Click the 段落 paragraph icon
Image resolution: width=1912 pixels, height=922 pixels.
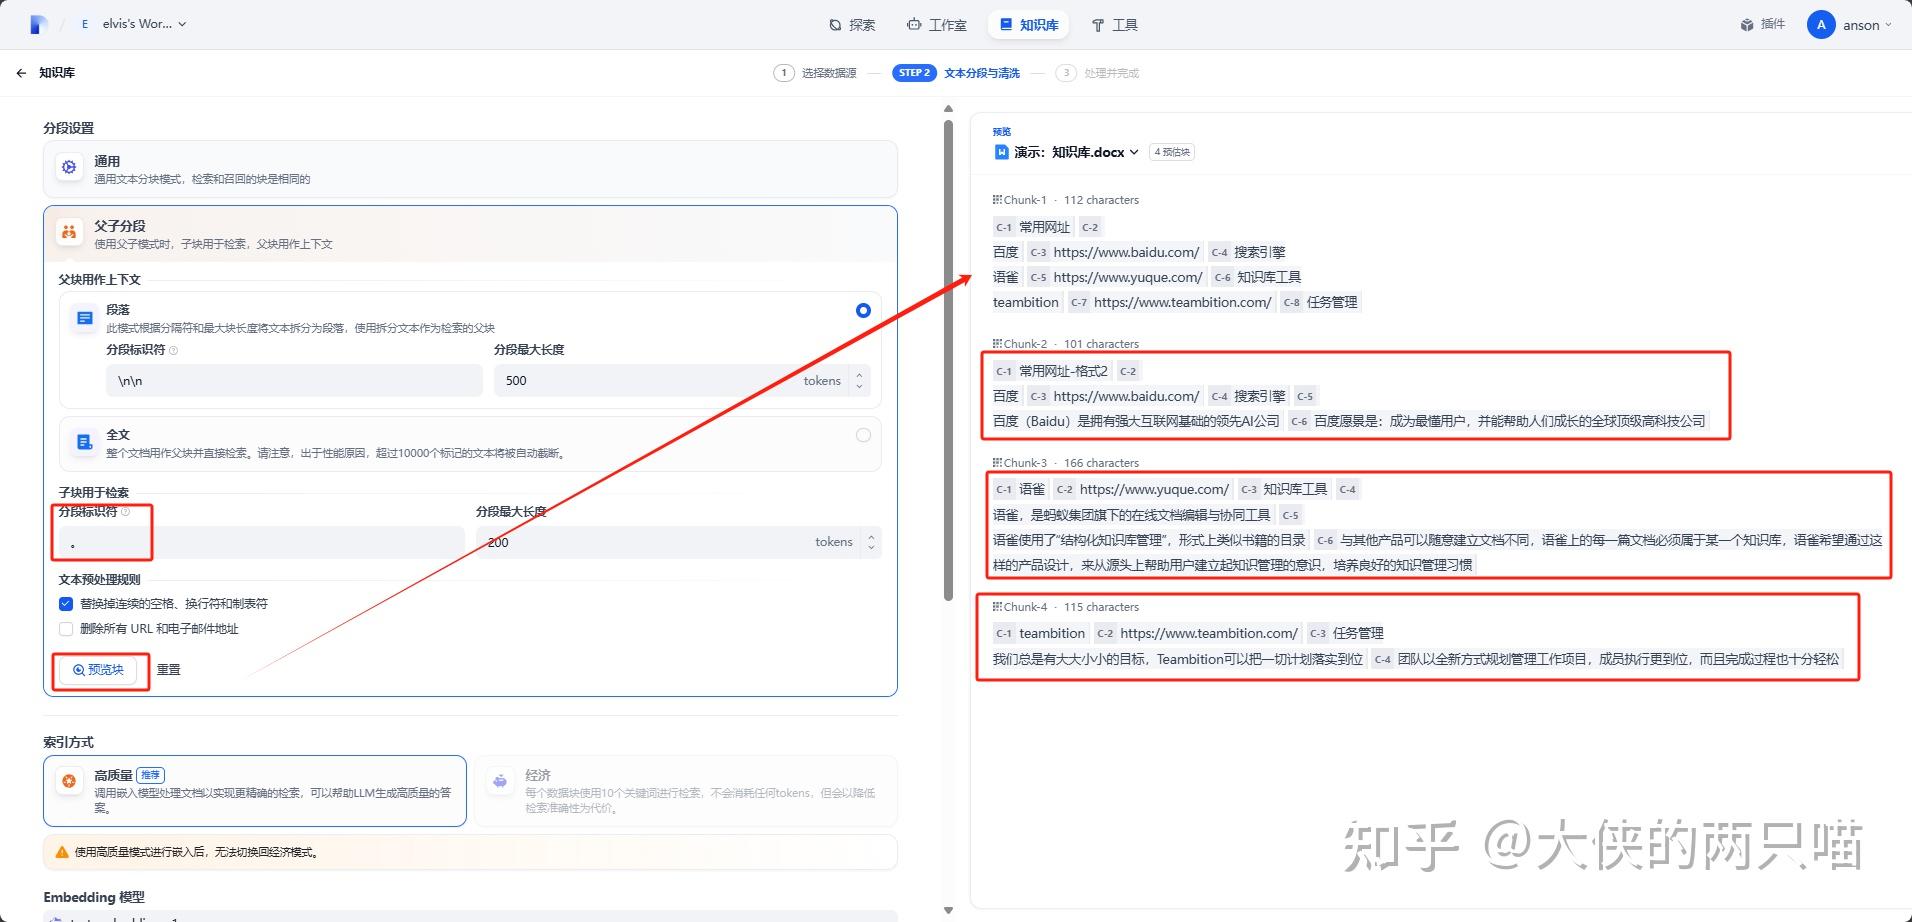85,318
